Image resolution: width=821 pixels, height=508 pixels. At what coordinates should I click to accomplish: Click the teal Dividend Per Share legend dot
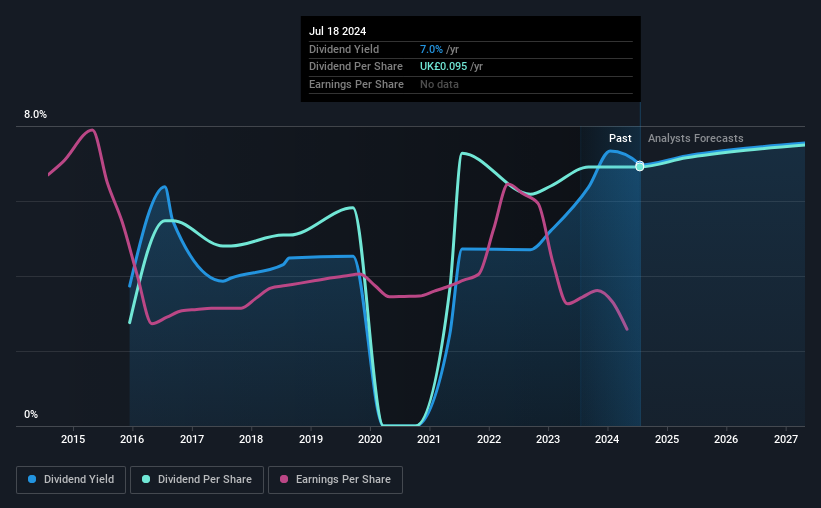[x=146, y=479]
